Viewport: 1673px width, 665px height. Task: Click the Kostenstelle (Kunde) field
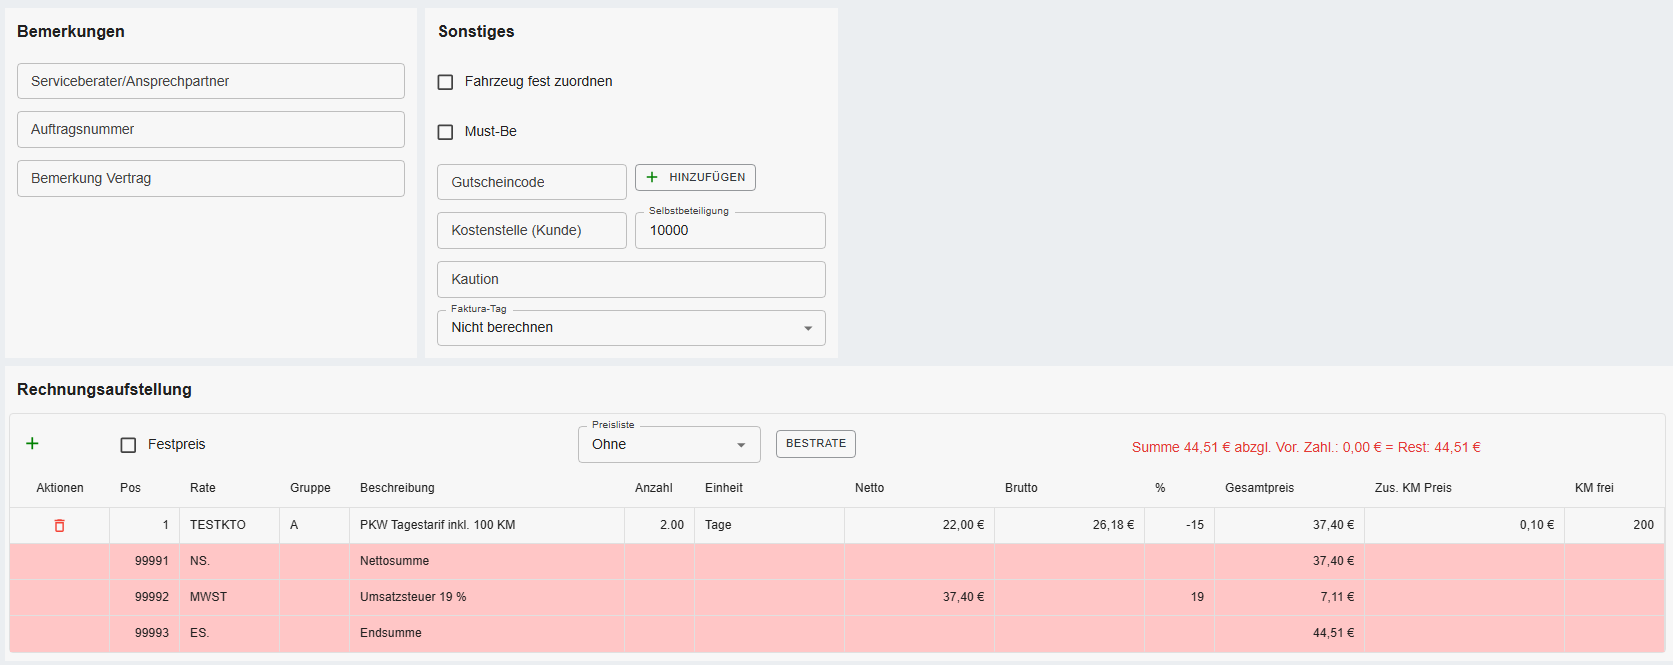(x=531, y=230)
